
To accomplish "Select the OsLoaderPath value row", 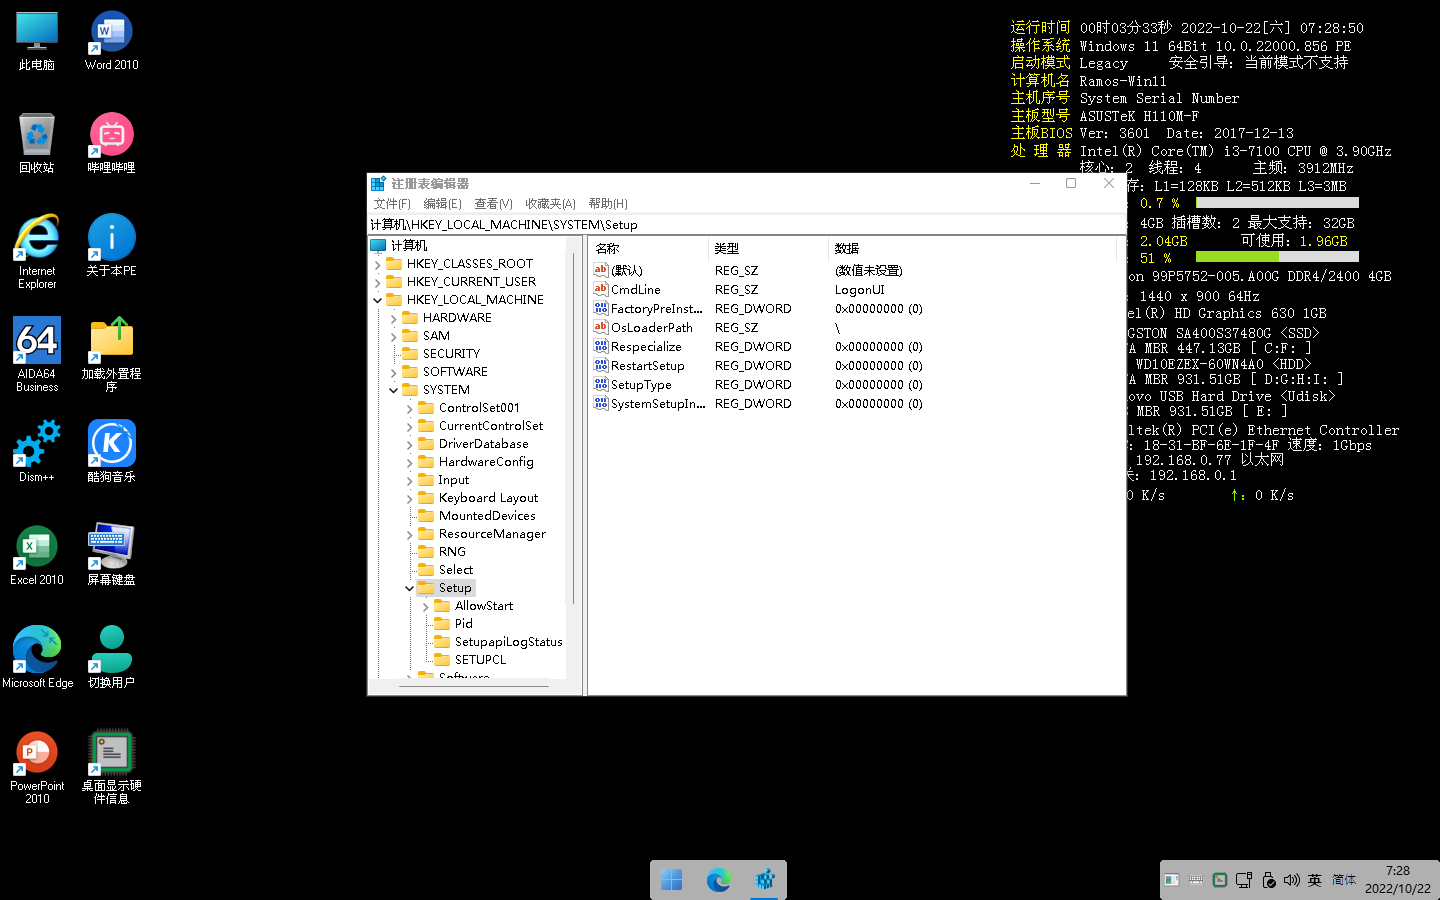I will 652,328.
